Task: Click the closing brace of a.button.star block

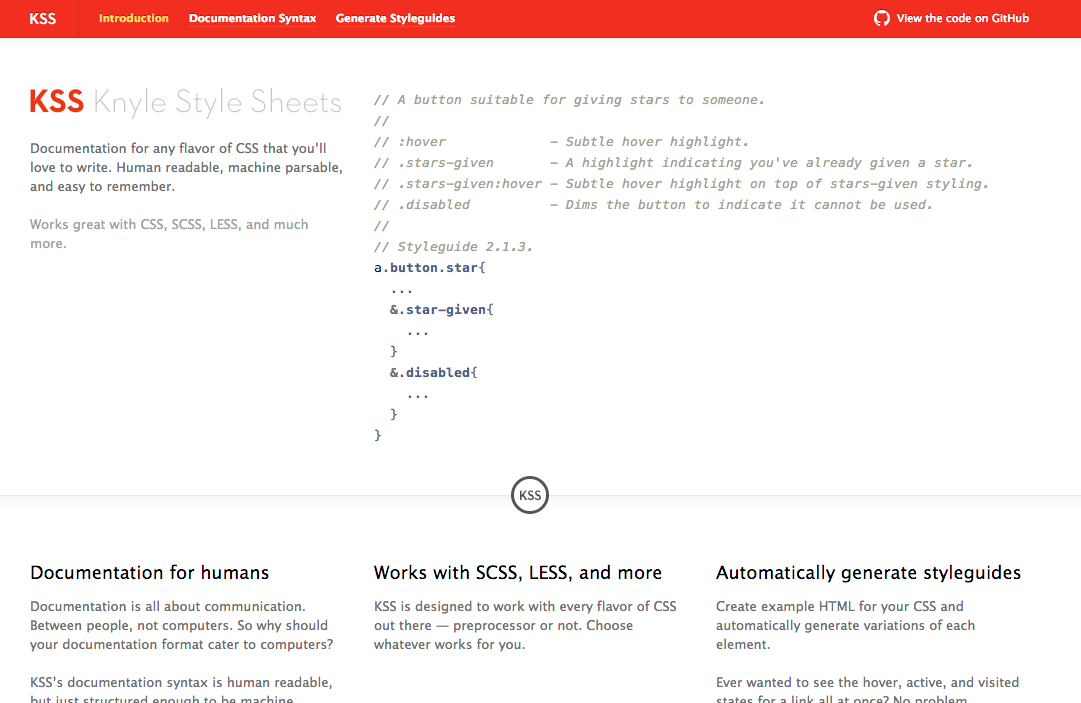Action: coord(377,435)
